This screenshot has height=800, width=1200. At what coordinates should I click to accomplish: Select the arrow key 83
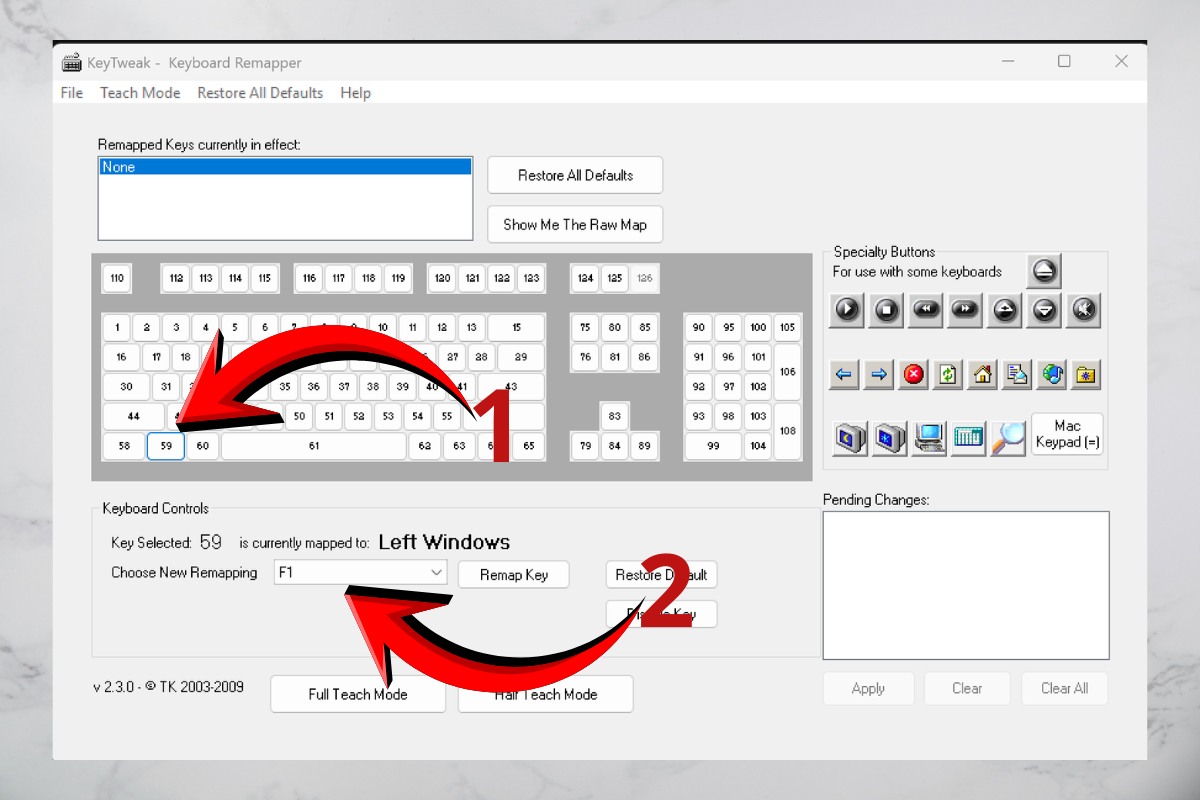(x=615, y=416)
